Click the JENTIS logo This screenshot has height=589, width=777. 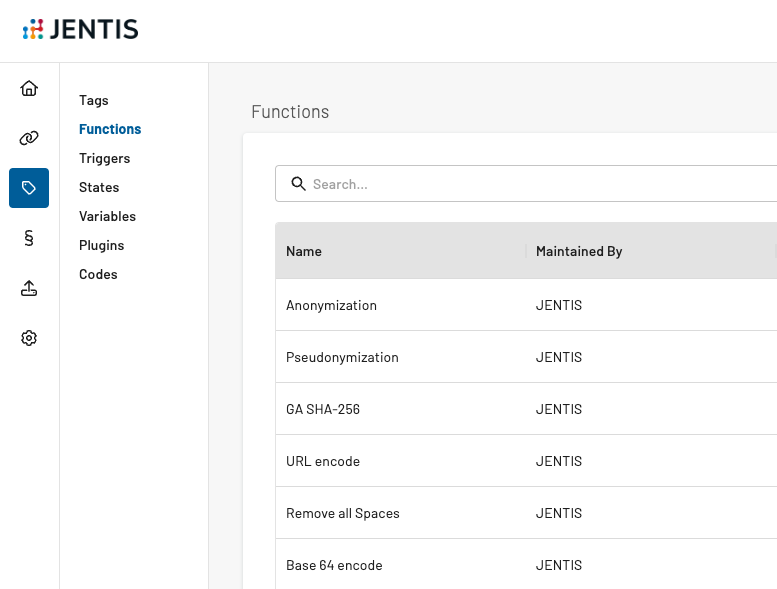[80, 29]
